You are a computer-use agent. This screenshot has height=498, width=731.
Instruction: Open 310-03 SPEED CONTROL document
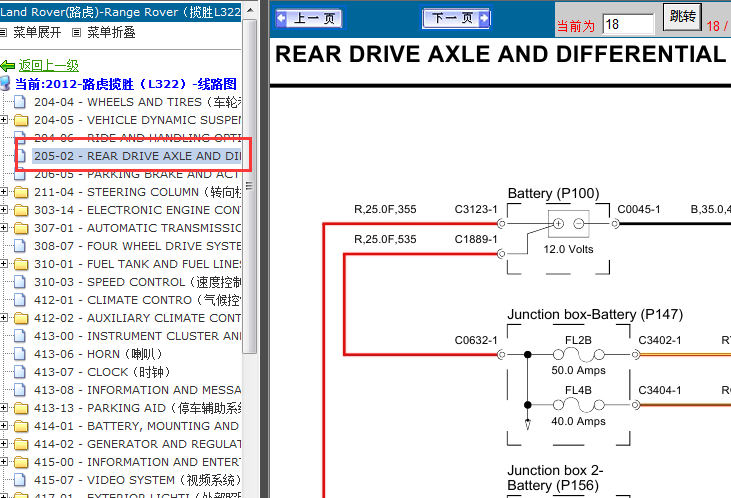tap(138, 282)
